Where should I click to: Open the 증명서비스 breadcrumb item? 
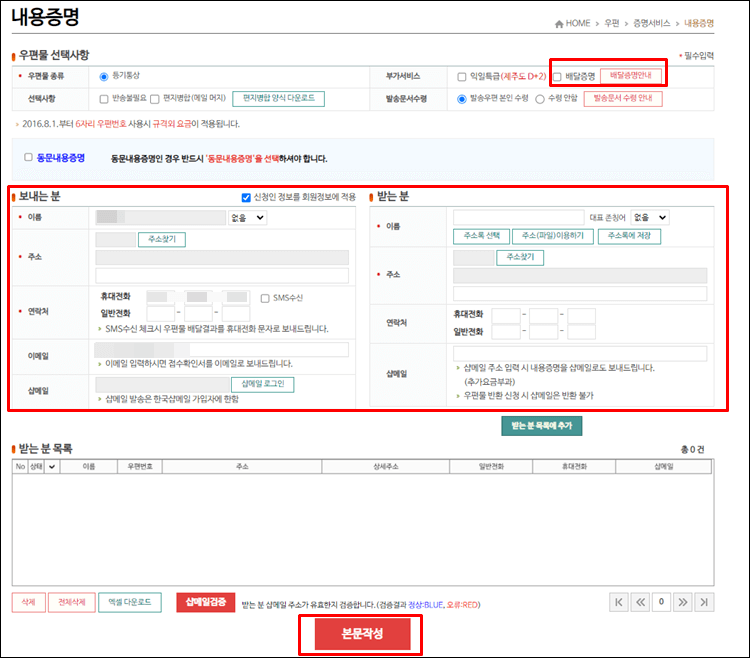click(651, 23)
